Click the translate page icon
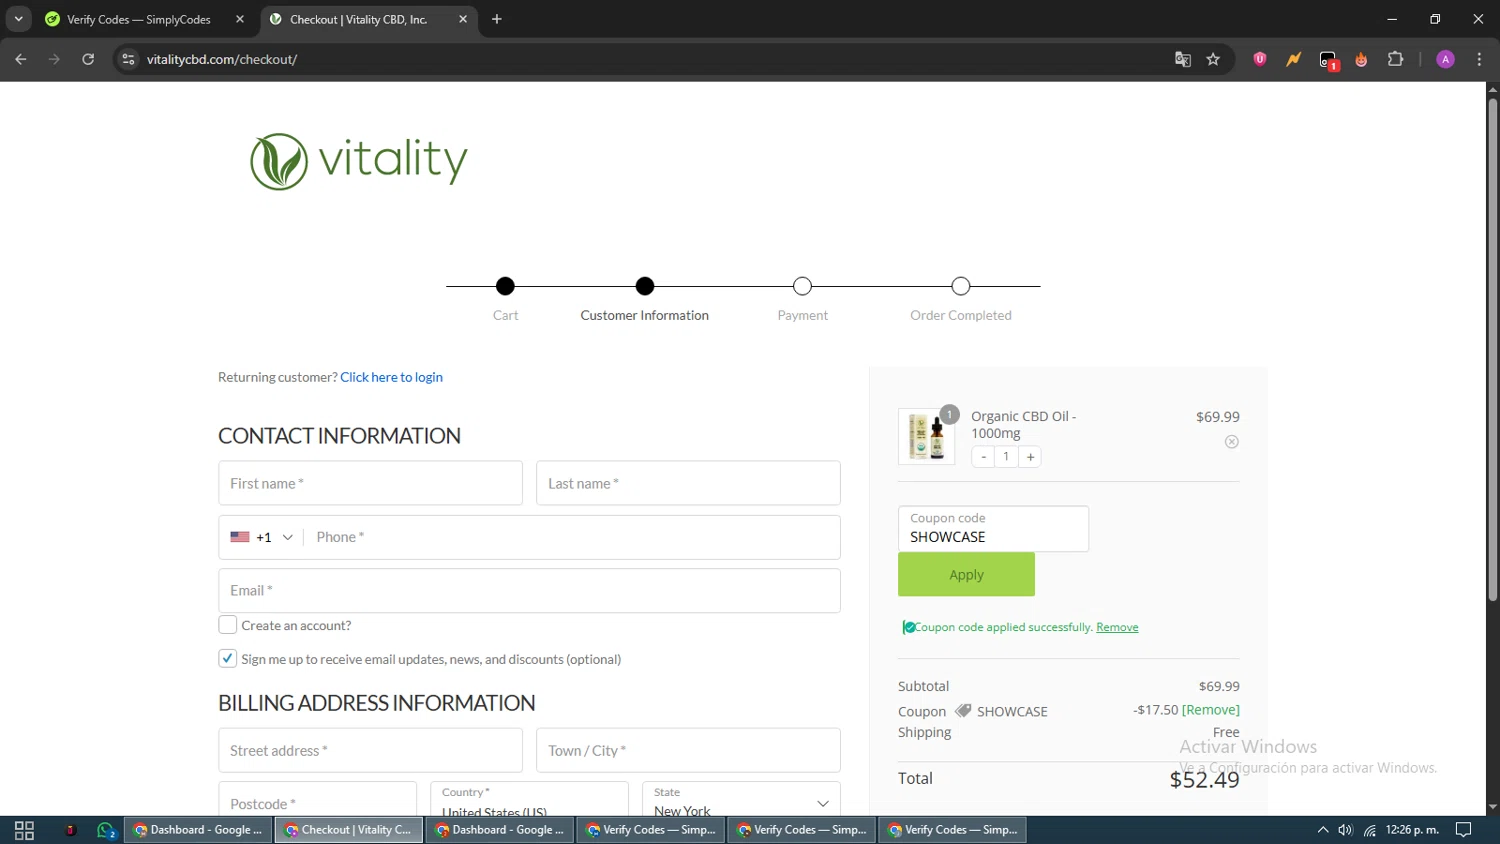The width and height of the screenshot is (1500, 844). tap(1183, 59)
